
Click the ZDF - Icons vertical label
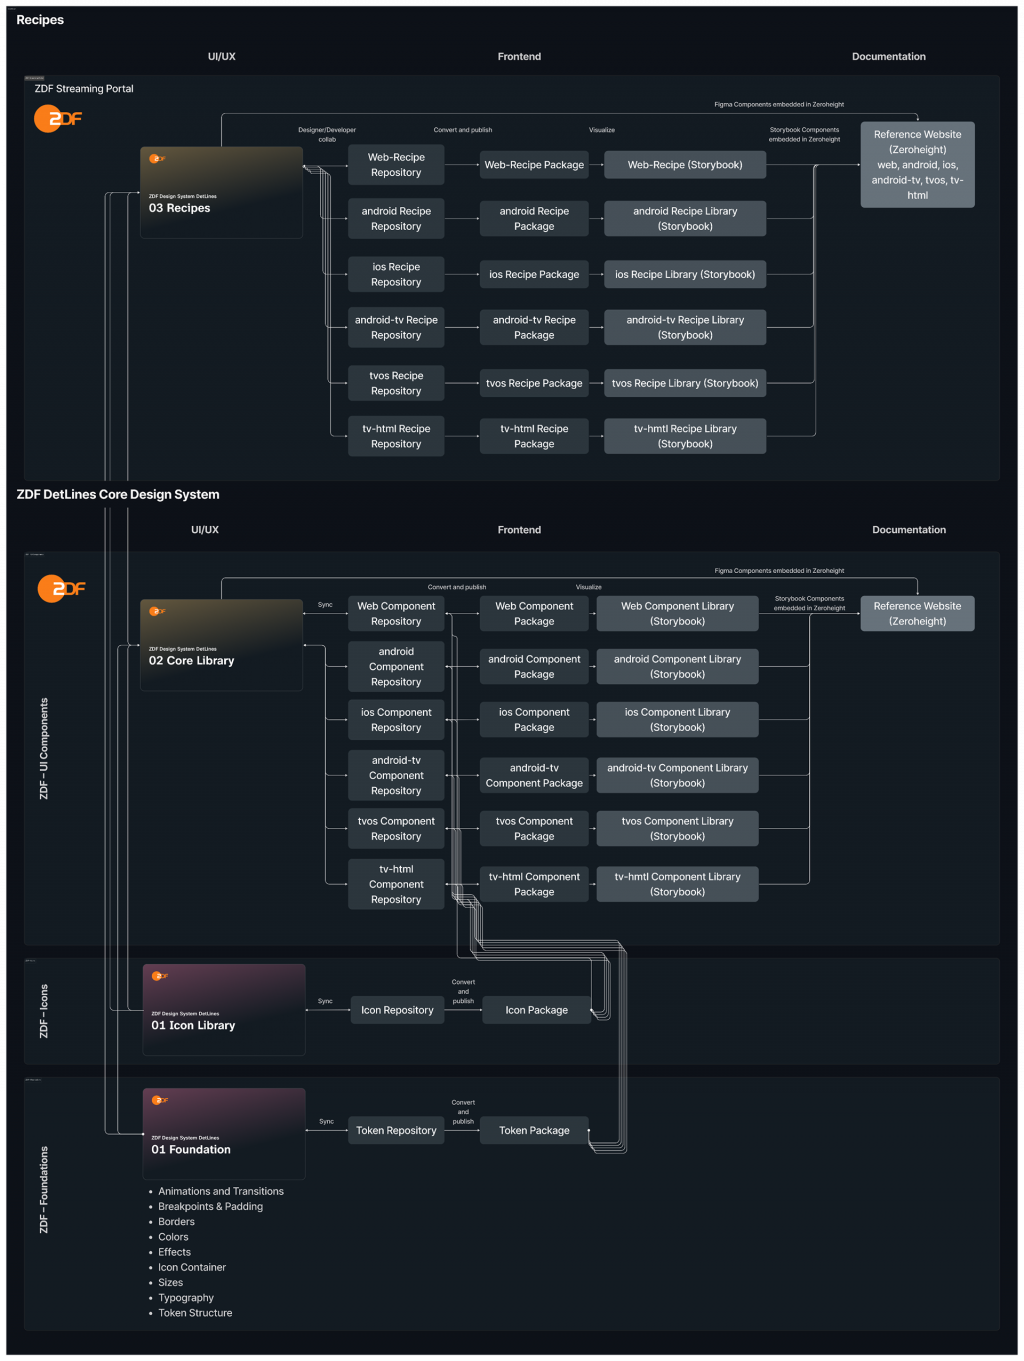[43, 1011]
